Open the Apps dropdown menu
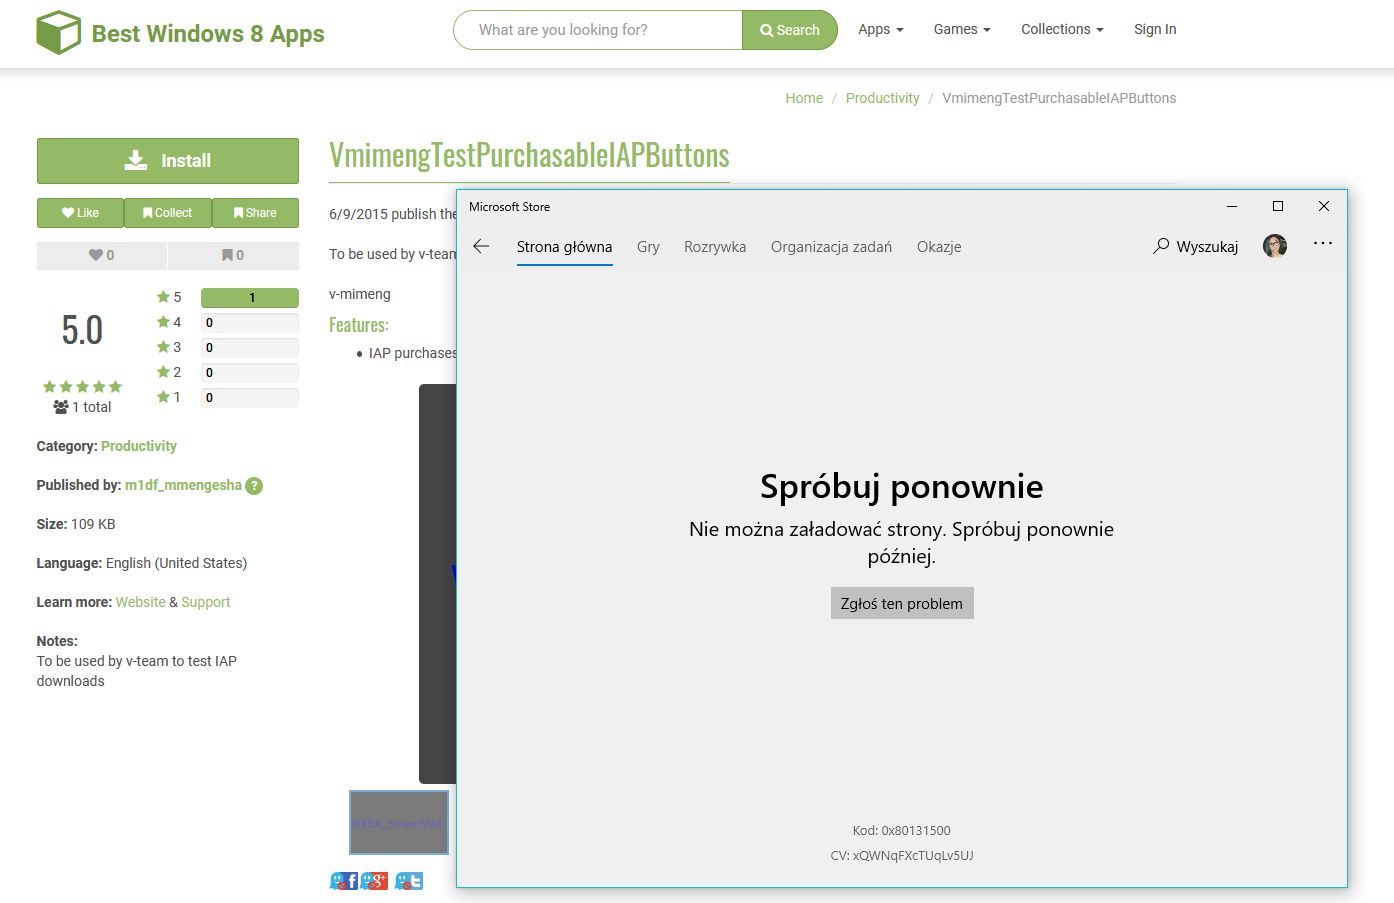Image resolution: width=1394 pixels, height=903 pixels. [x=880, y=30]
